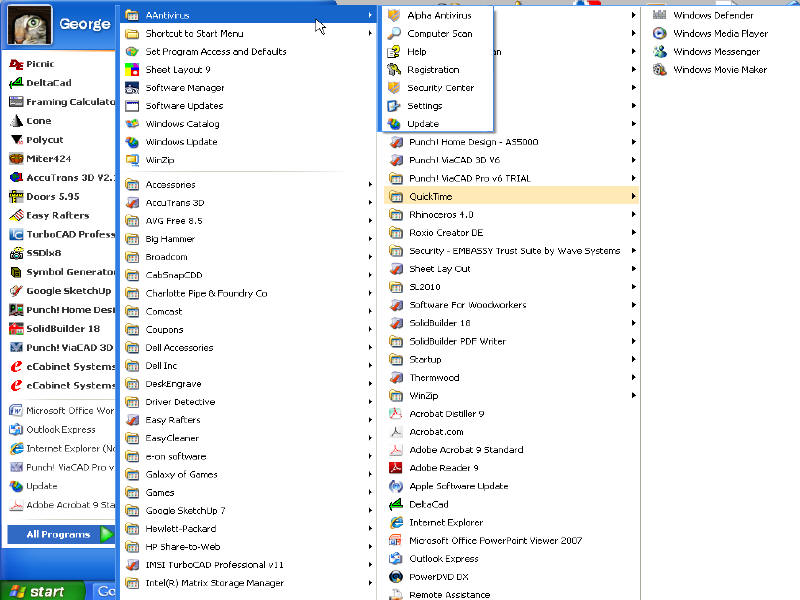Expand the QuickTime folder arrow

point(633,197)
